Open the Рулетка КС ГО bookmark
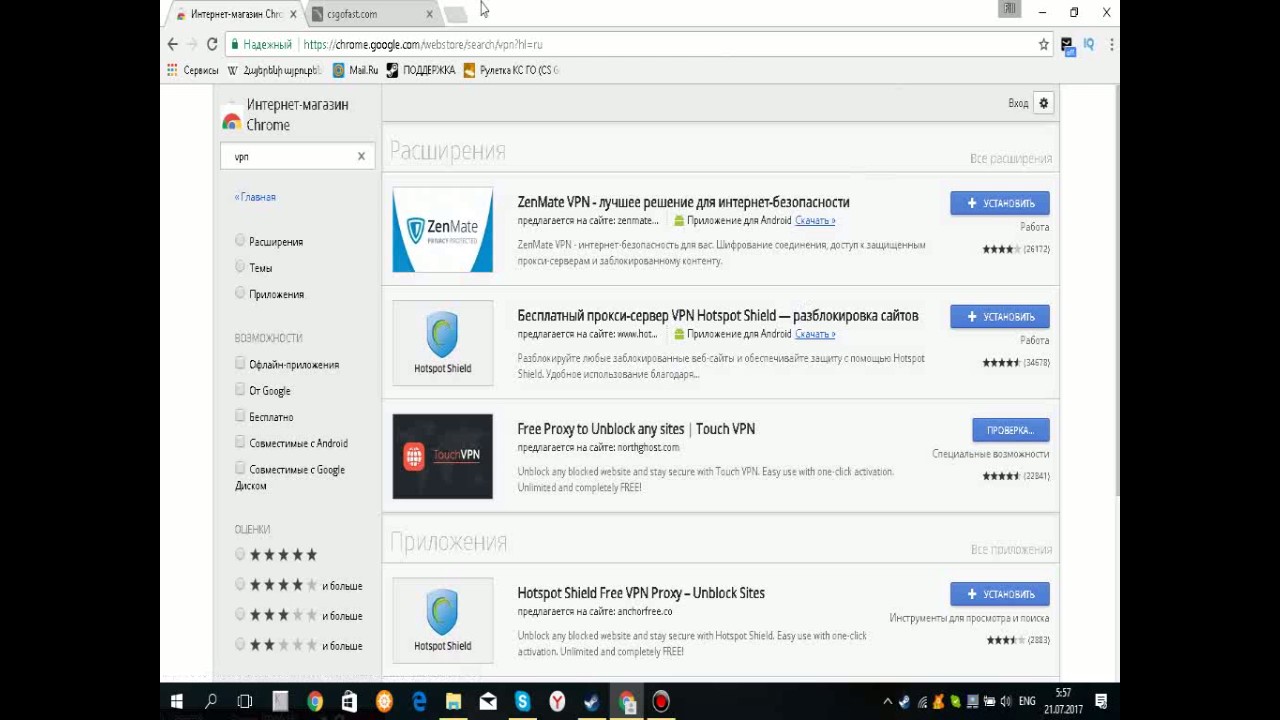This screenshot has width=1280, height=720. pos(511,70)
